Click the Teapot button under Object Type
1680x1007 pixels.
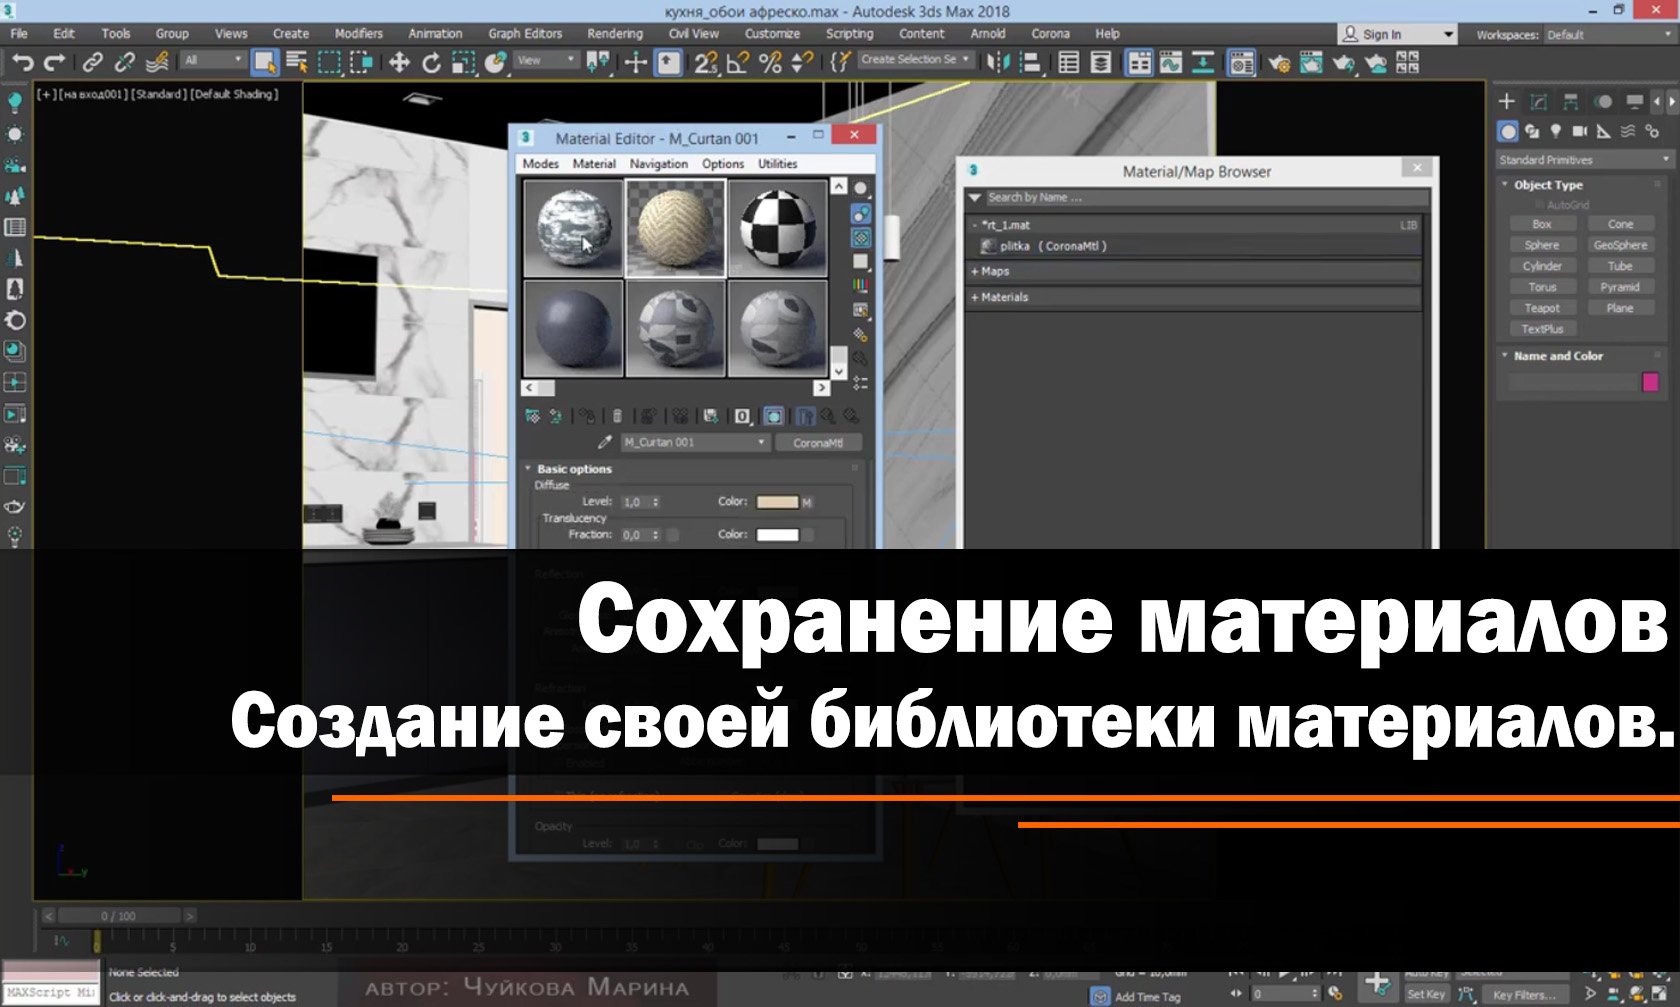click(1542, 307)
